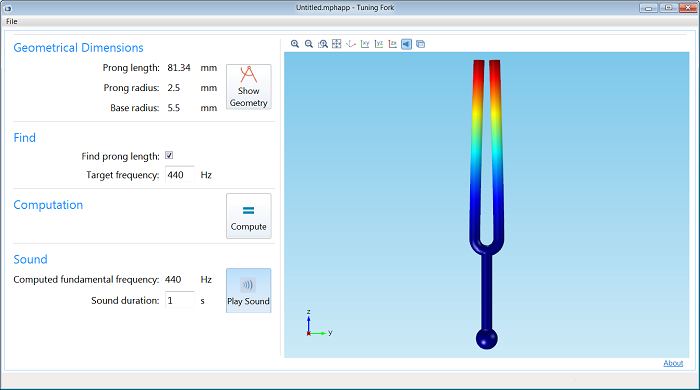The height and width of the screenshot is (390, 700).
Task: Click the Zoom In magnifier icon
Action: coord(295,44)
